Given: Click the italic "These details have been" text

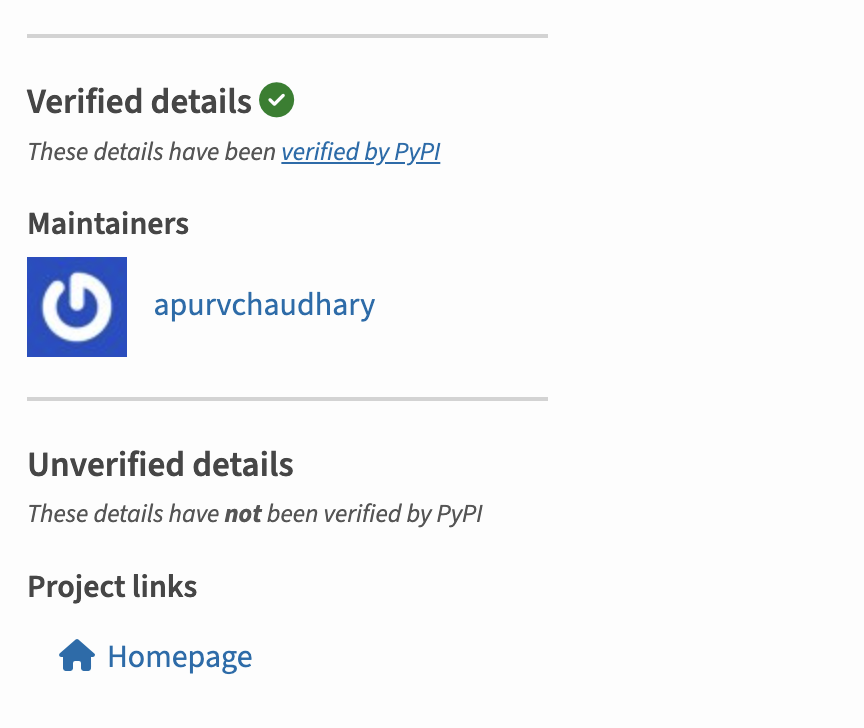Looking at the screenshot, I should [152, 152].
